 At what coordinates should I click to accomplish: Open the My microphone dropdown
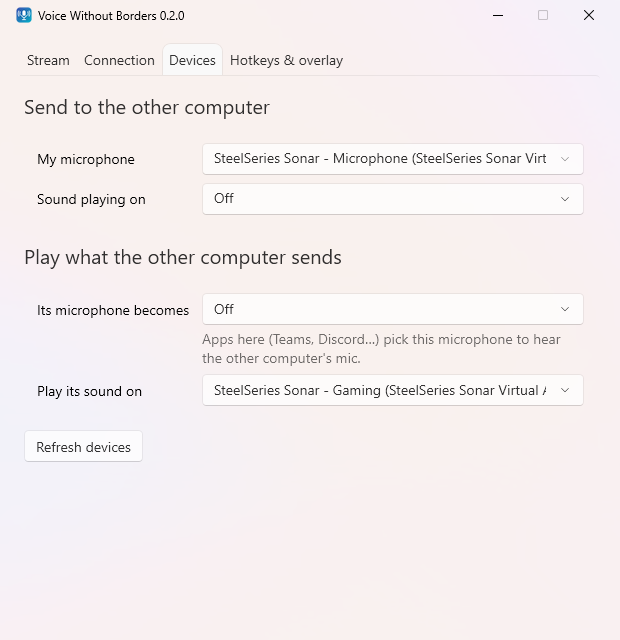(393, 159)
